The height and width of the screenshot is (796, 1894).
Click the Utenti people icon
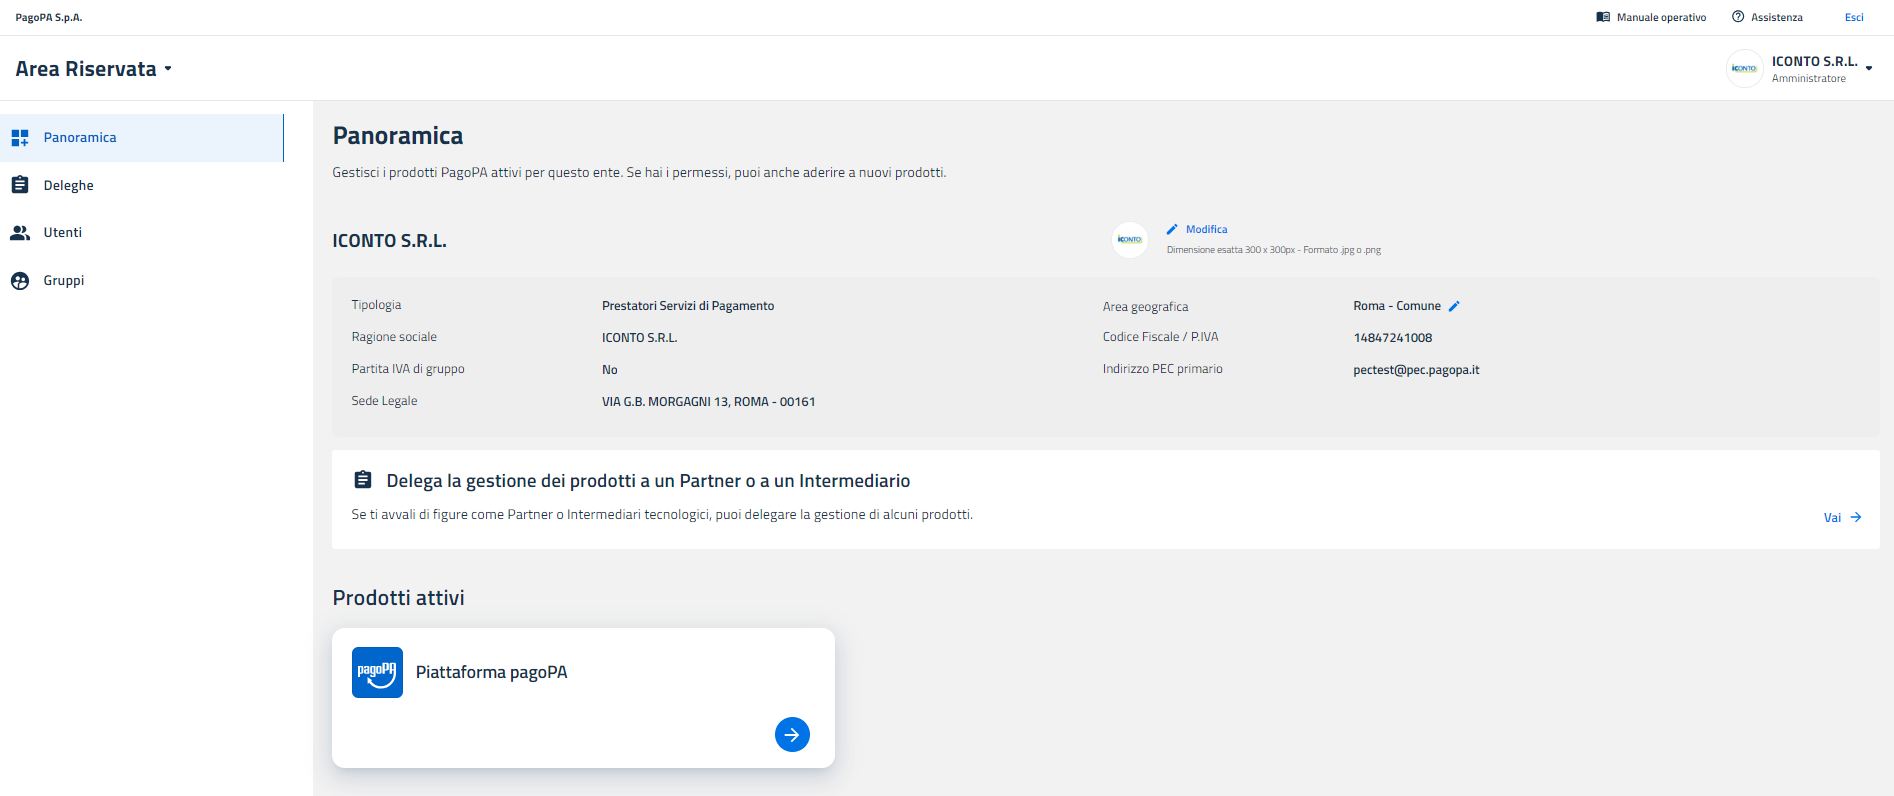click(20, 233)
